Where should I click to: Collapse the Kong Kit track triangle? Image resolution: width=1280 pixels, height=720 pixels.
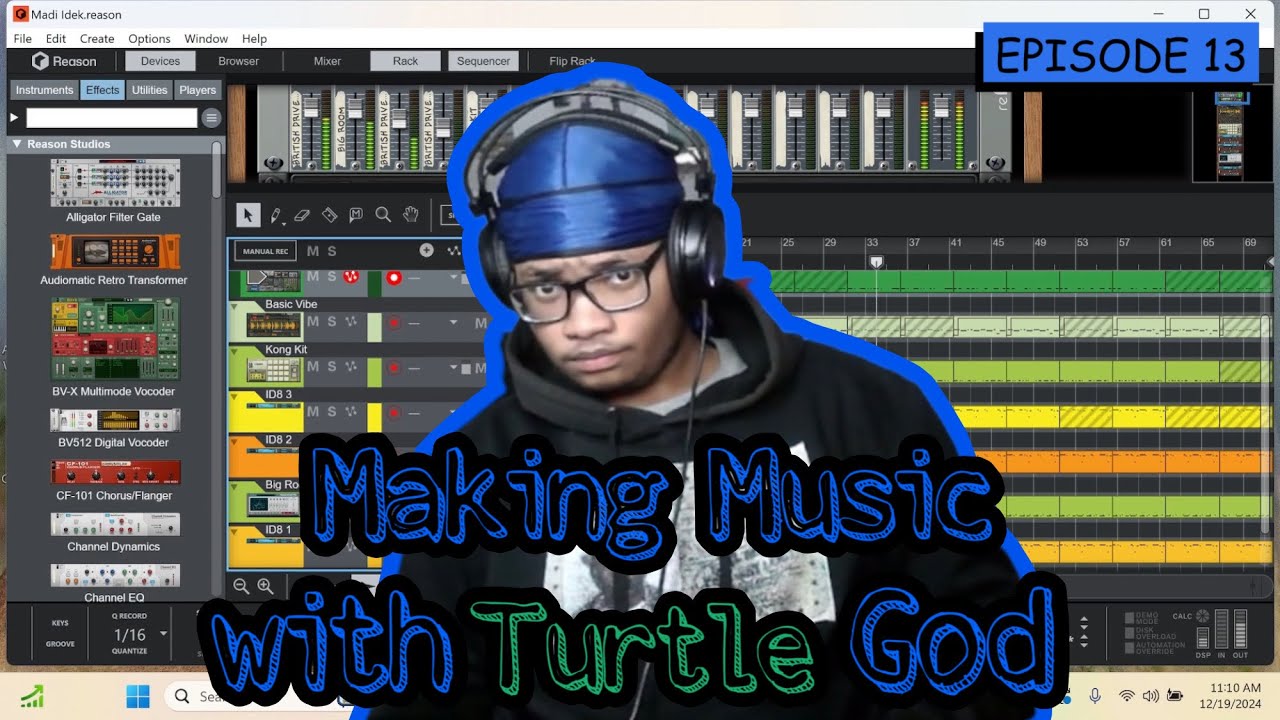tap(235, 351)
